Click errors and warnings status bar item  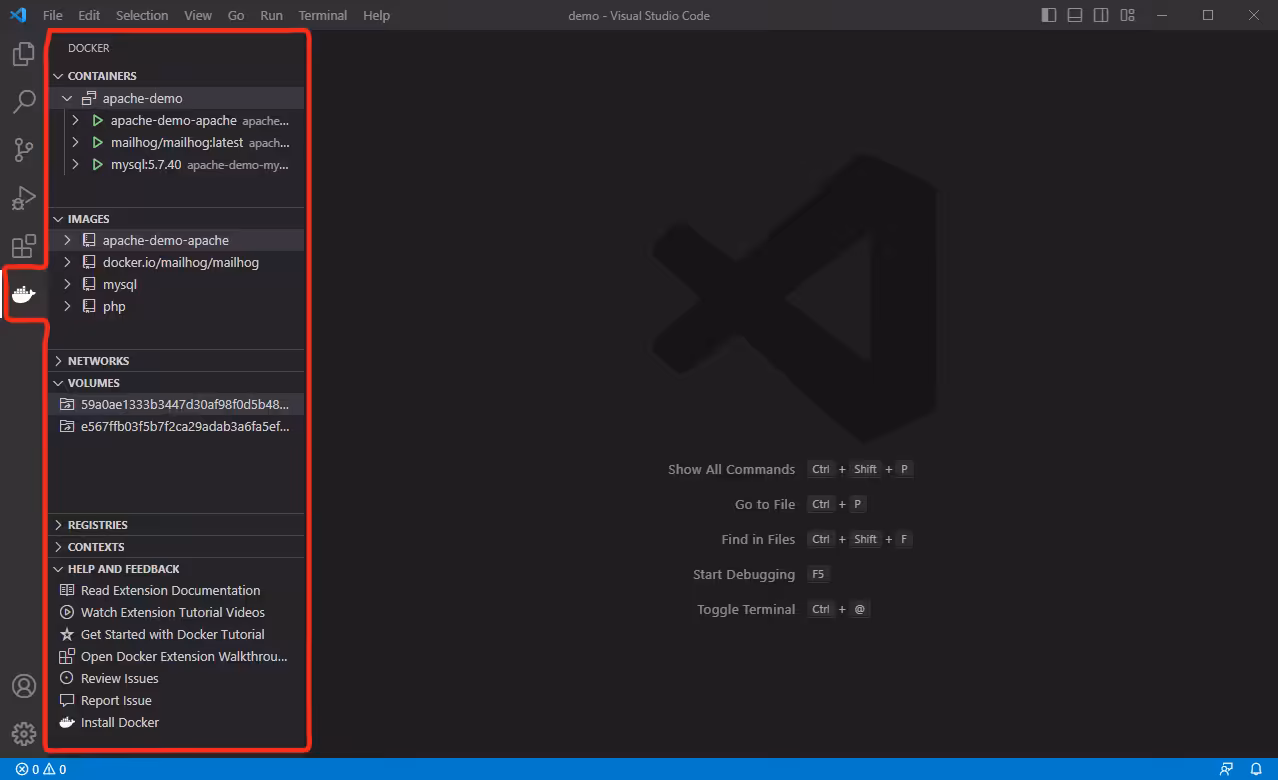41,769
